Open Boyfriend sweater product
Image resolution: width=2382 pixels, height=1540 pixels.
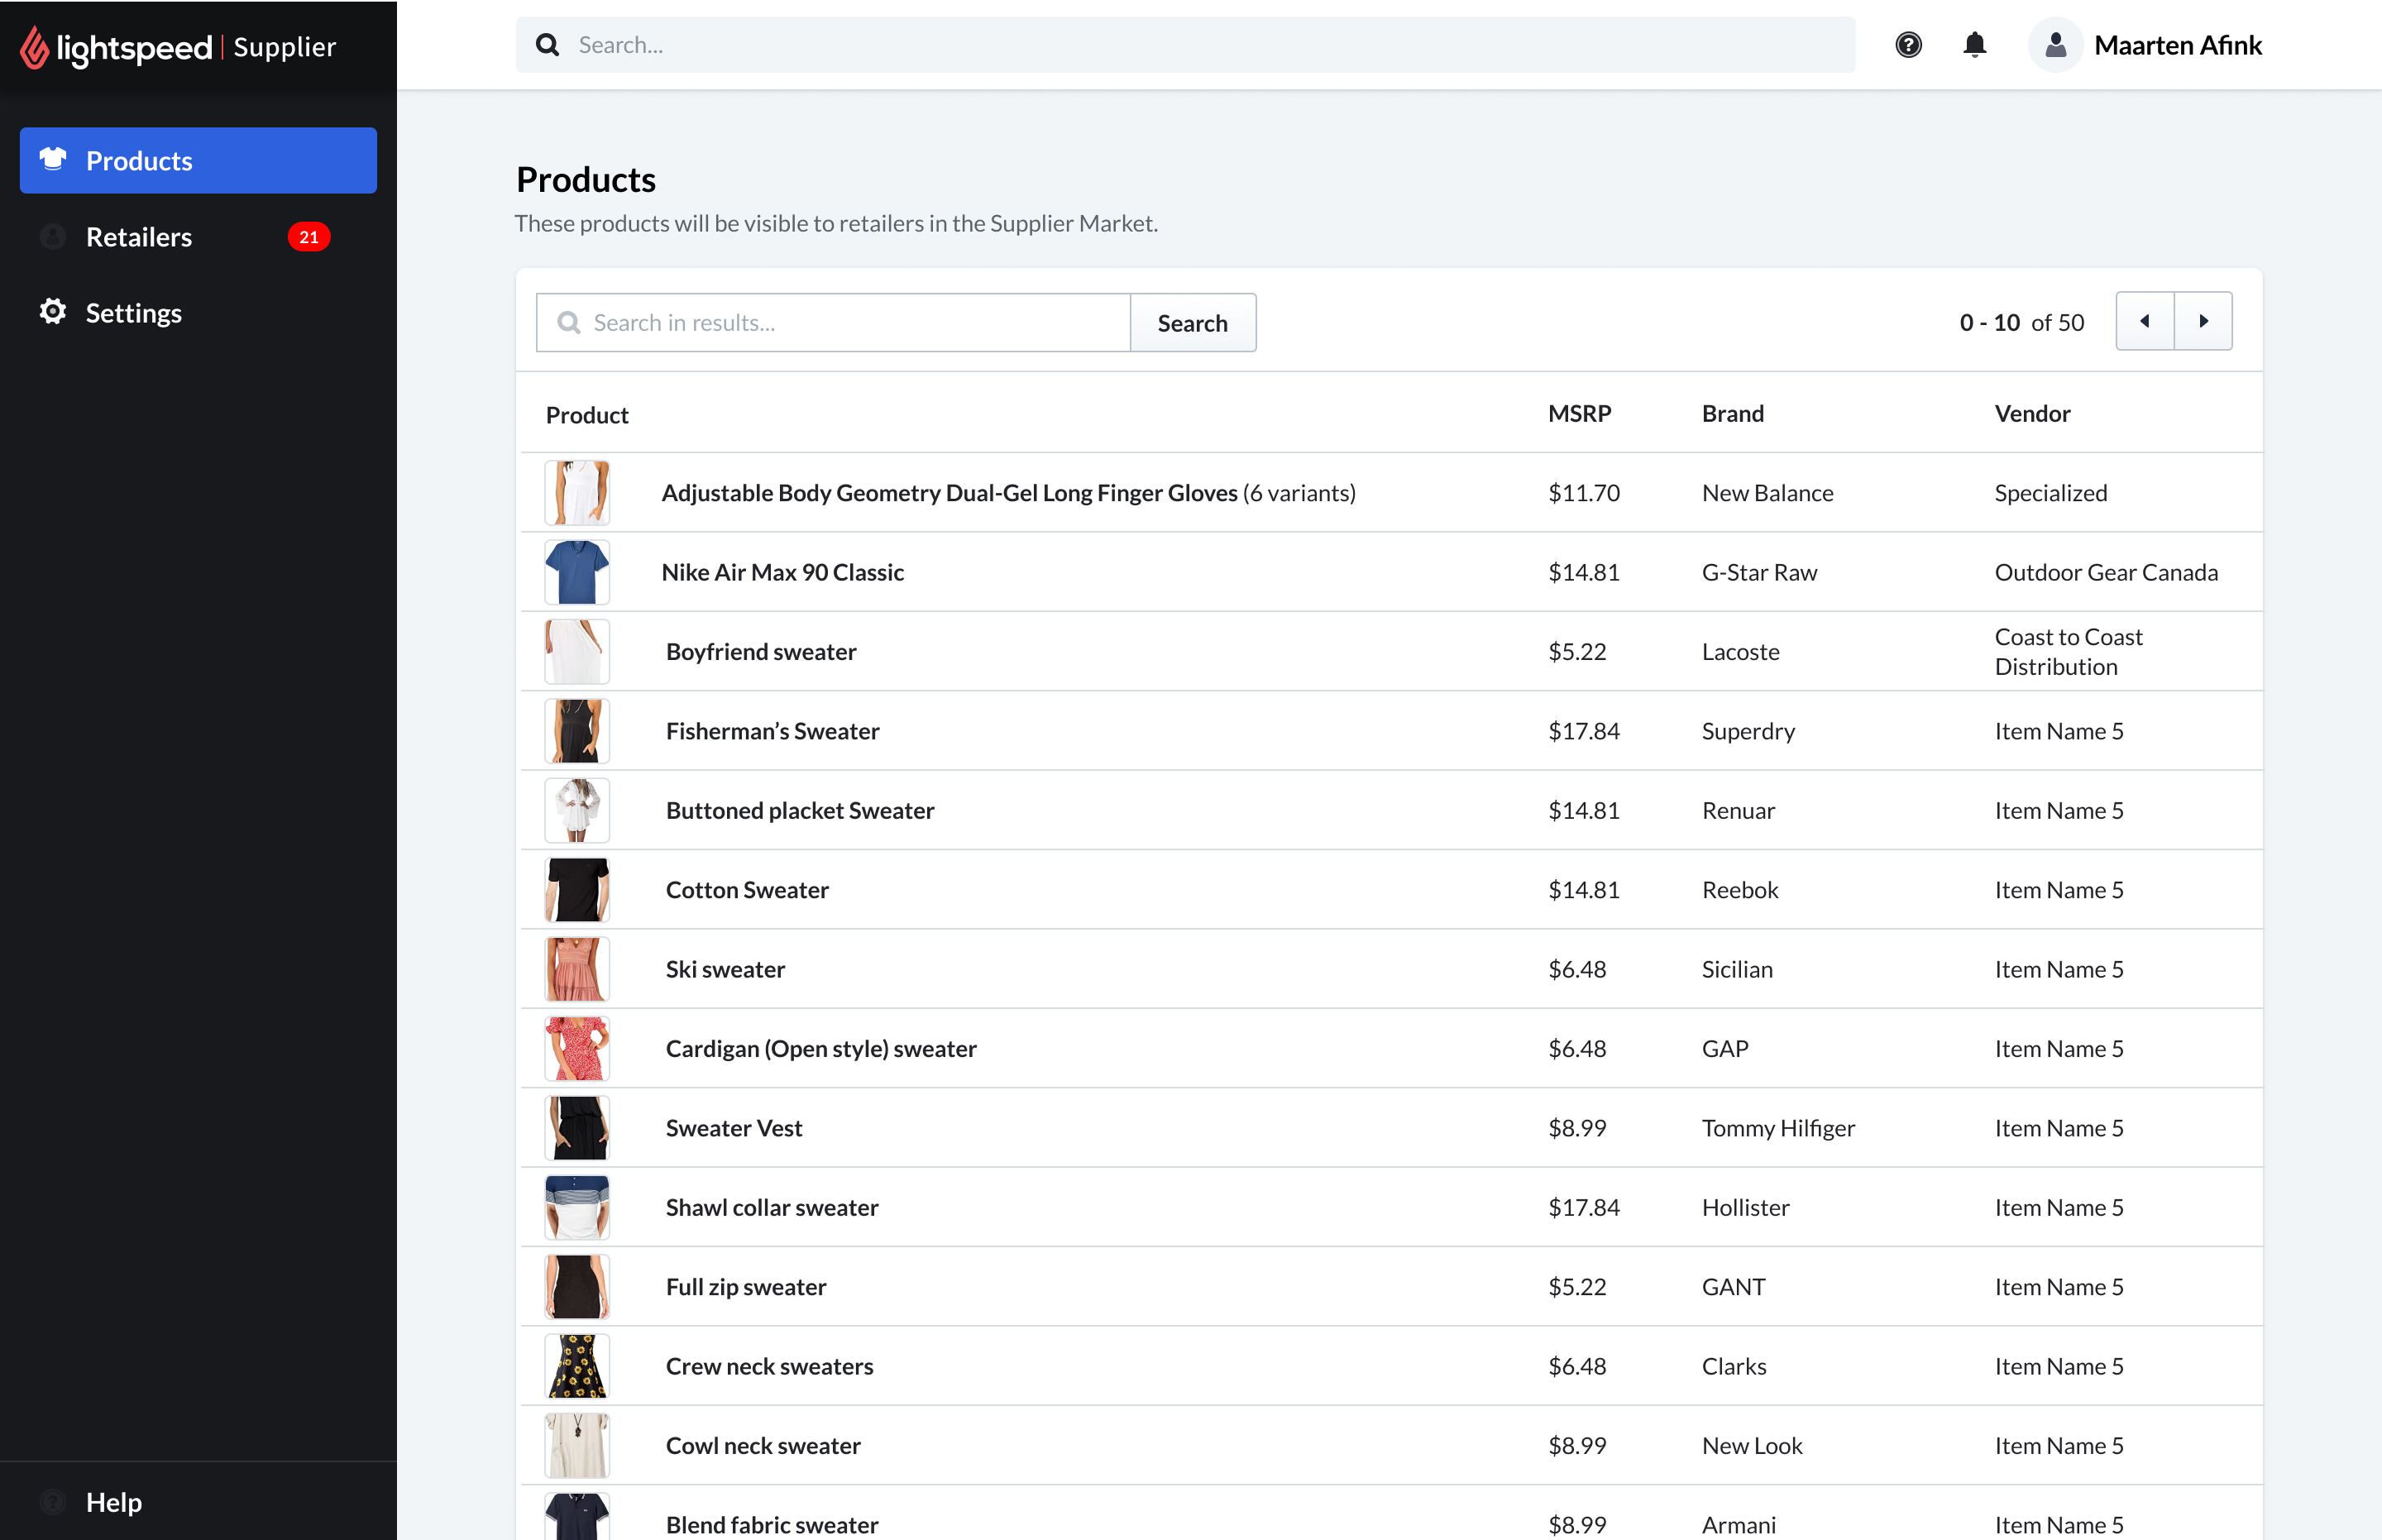[x=761, y=652]
